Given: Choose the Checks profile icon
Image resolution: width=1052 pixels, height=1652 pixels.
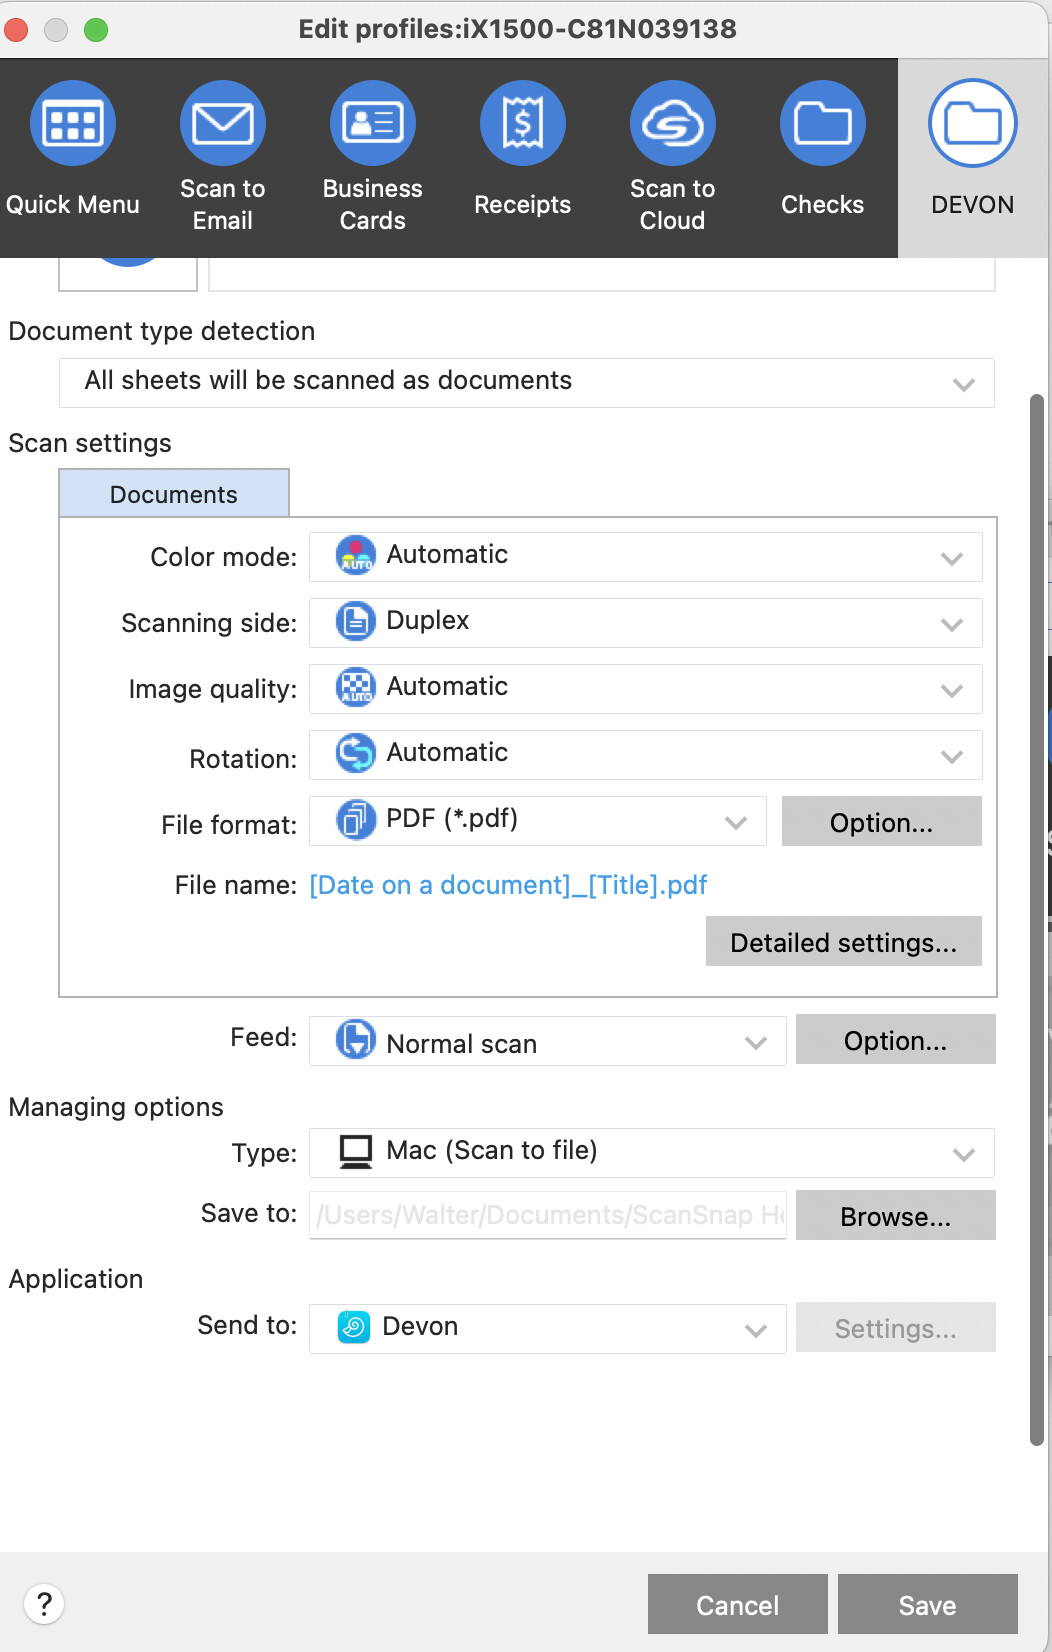Looking at the screenshot, I should 823,124.
